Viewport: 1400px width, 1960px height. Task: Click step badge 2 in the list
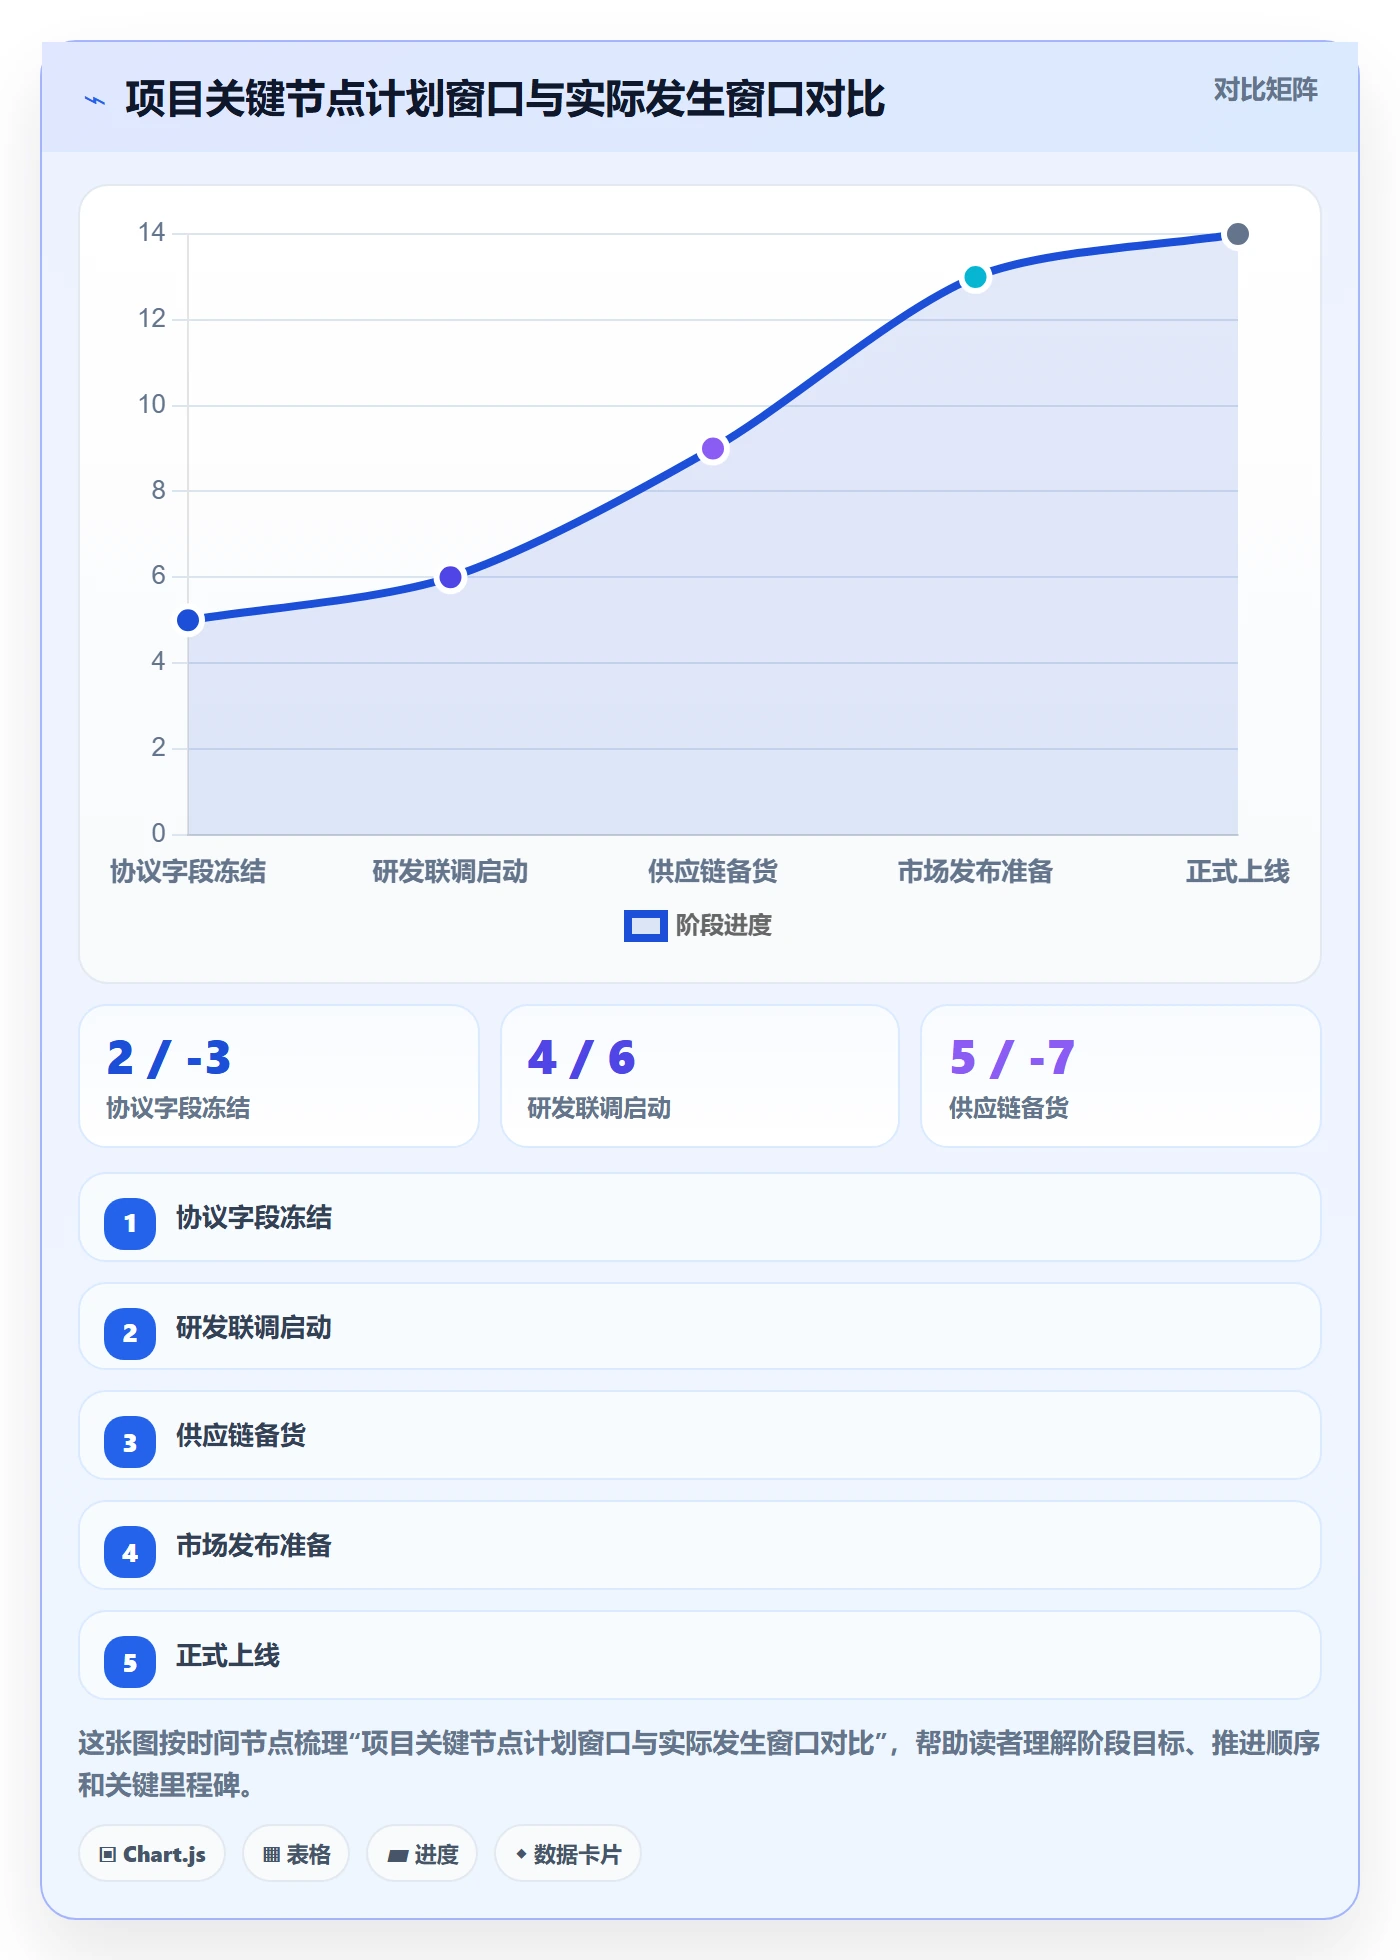click(x=130, y=1333)
